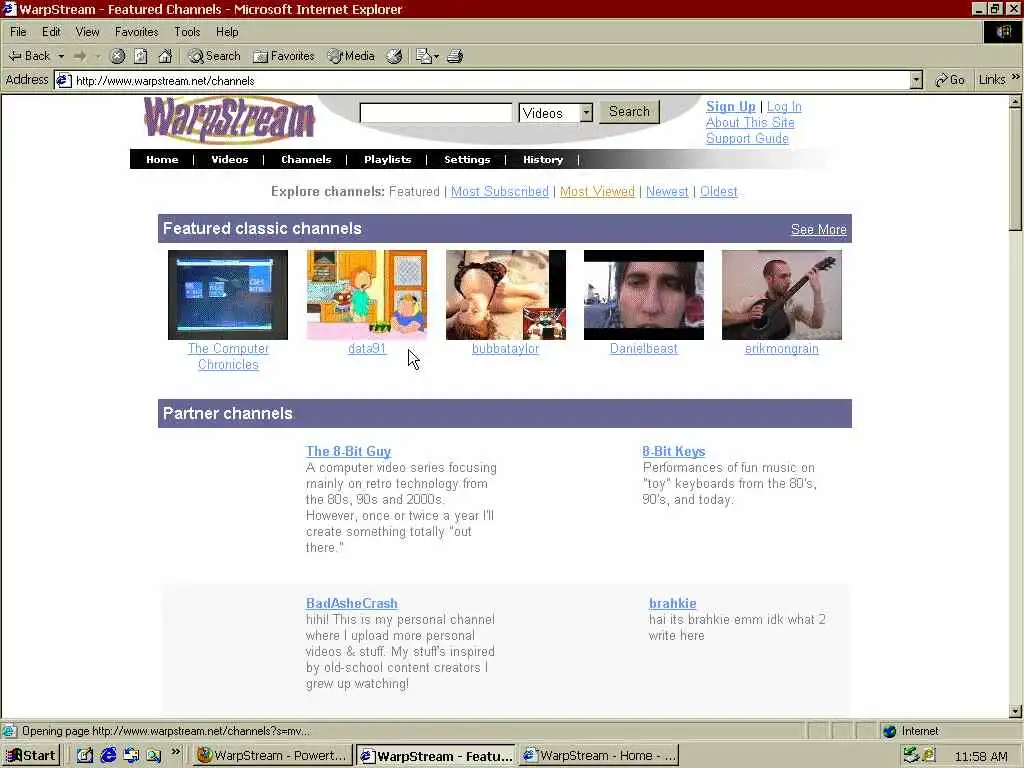Click the Back arrow toolbar button
Image resolution: width=1024 pixels, height=768 pixels.
(x=29, y=56)
